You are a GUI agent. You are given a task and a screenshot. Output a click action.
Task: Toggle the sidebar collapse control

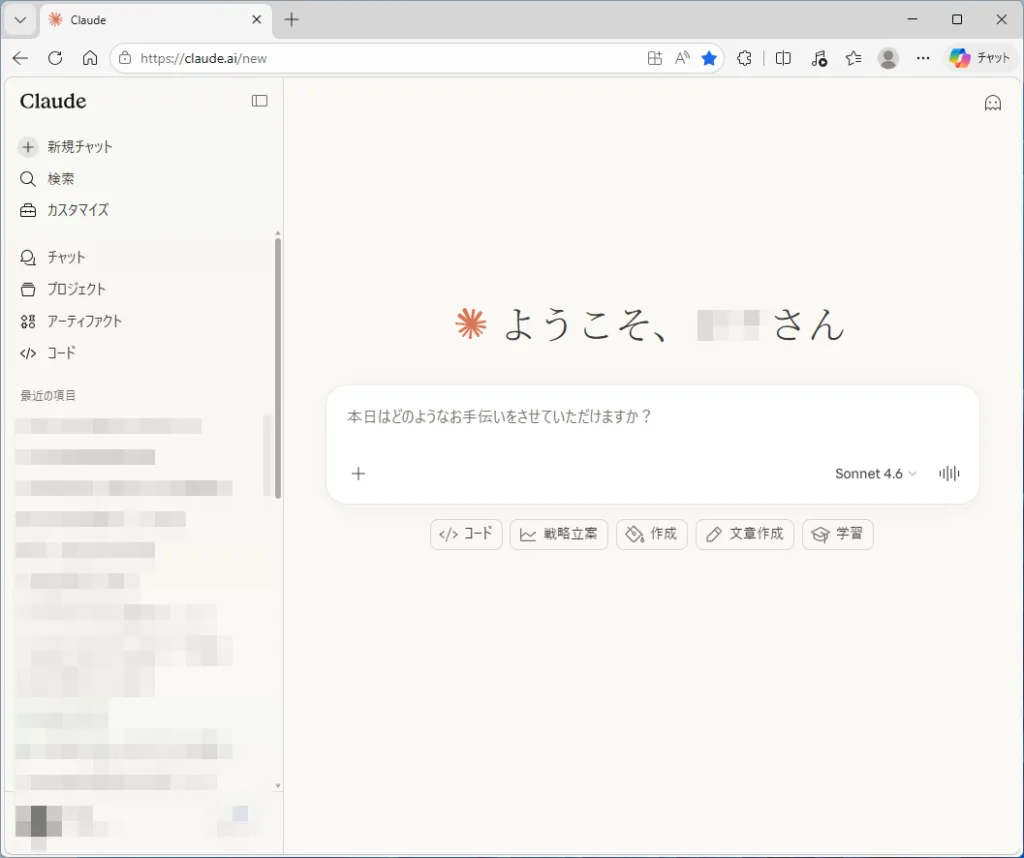pyautogui.click(x=259, y=100)
